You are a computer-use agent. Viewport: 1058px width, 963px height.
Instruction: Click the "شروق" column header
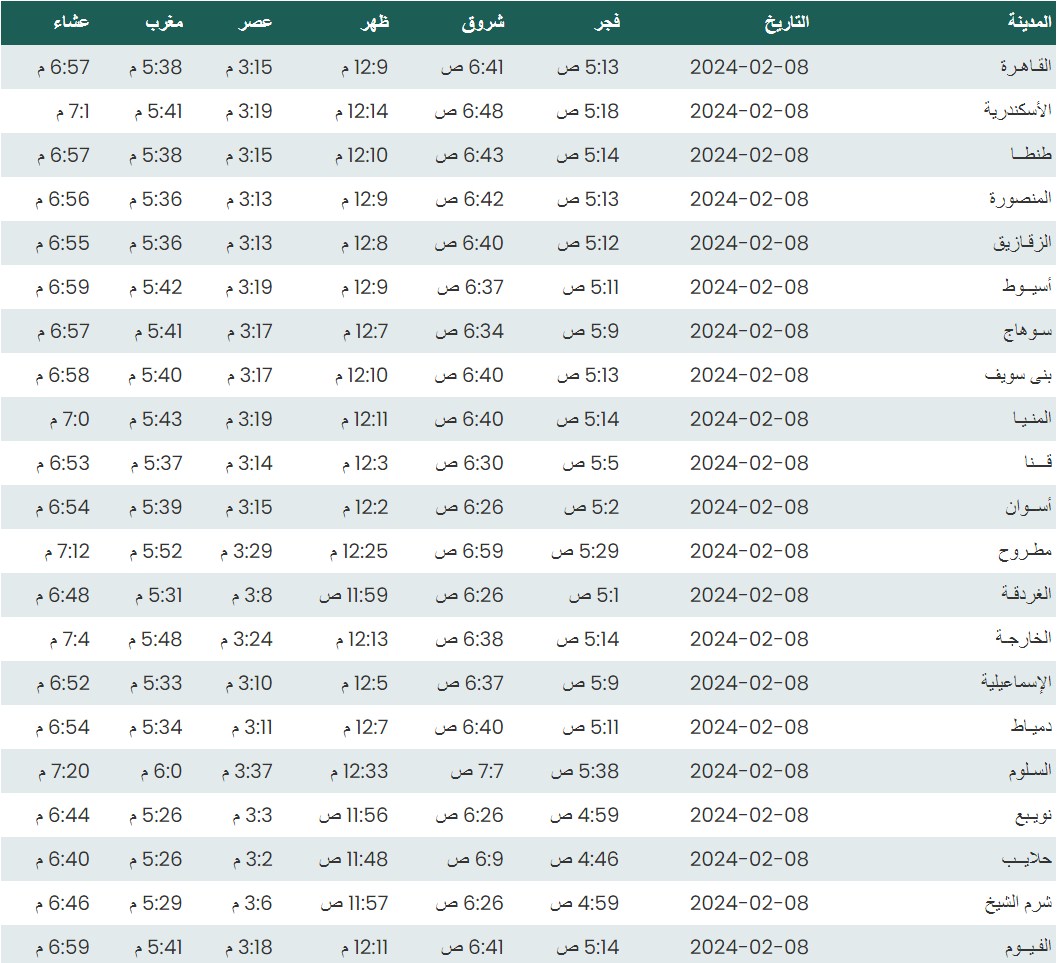tap(482, 22)
